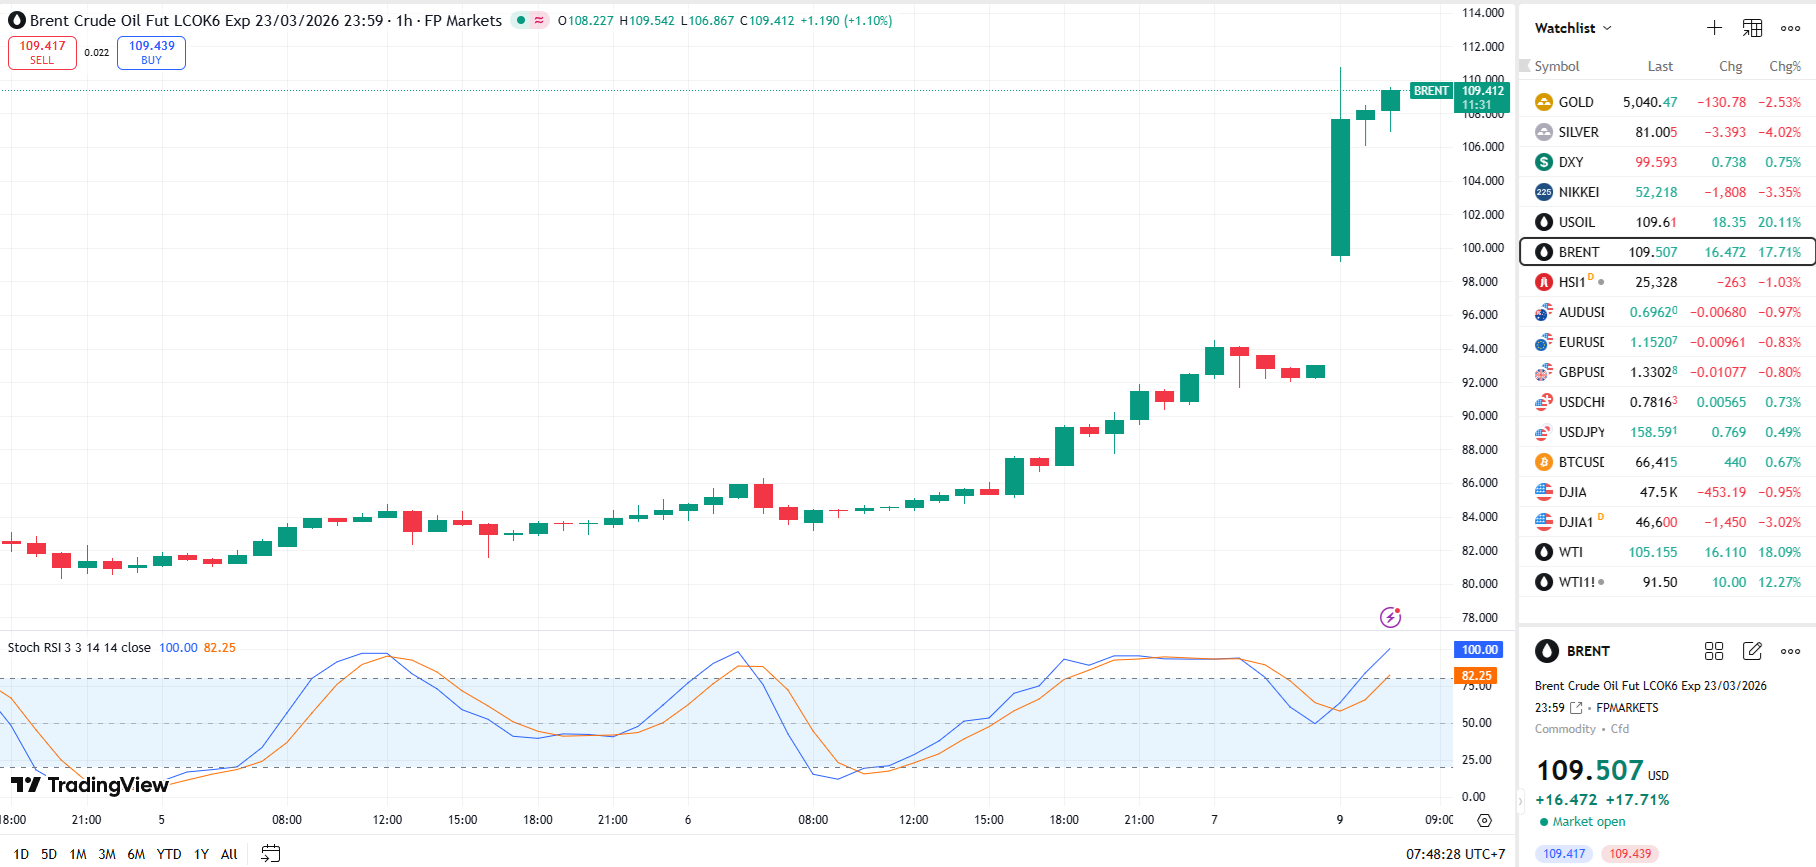Click the blue BUY 109.439 button
The width and height of the screenshot is (1816, 867).
coord(151,52)
